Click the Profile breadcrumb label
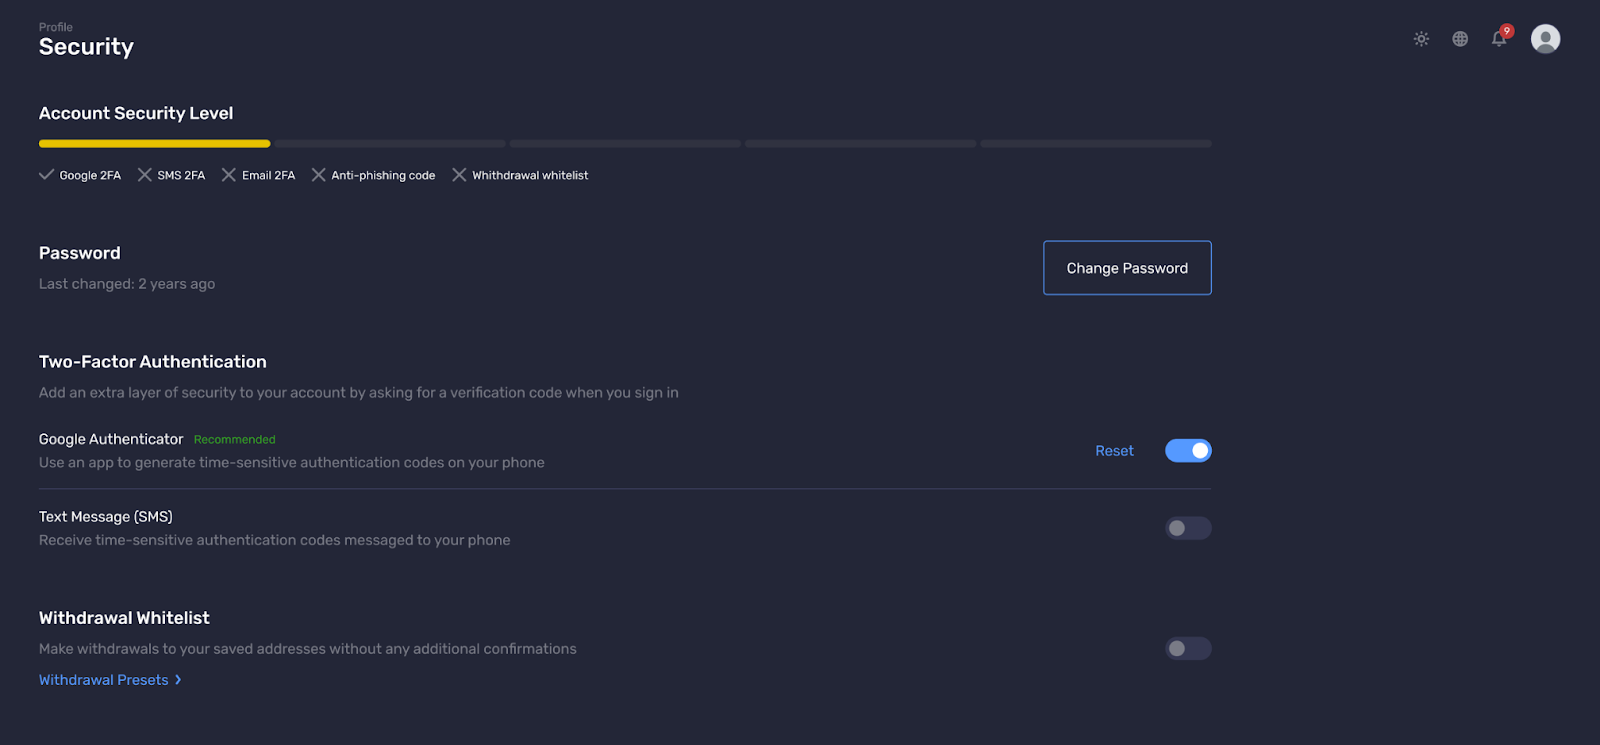This screenshot has height=745, width=1600. [x=56, y=27]
